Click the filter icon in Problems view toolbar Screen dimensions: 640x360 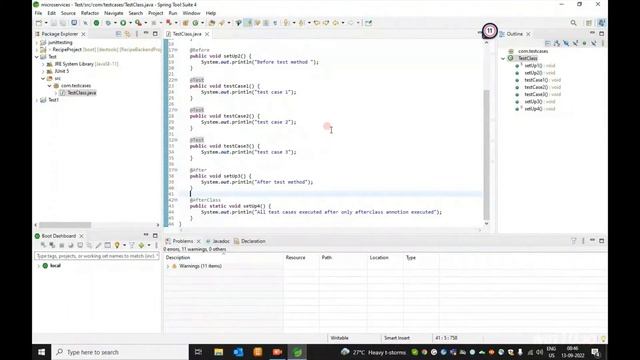(573, 241)
